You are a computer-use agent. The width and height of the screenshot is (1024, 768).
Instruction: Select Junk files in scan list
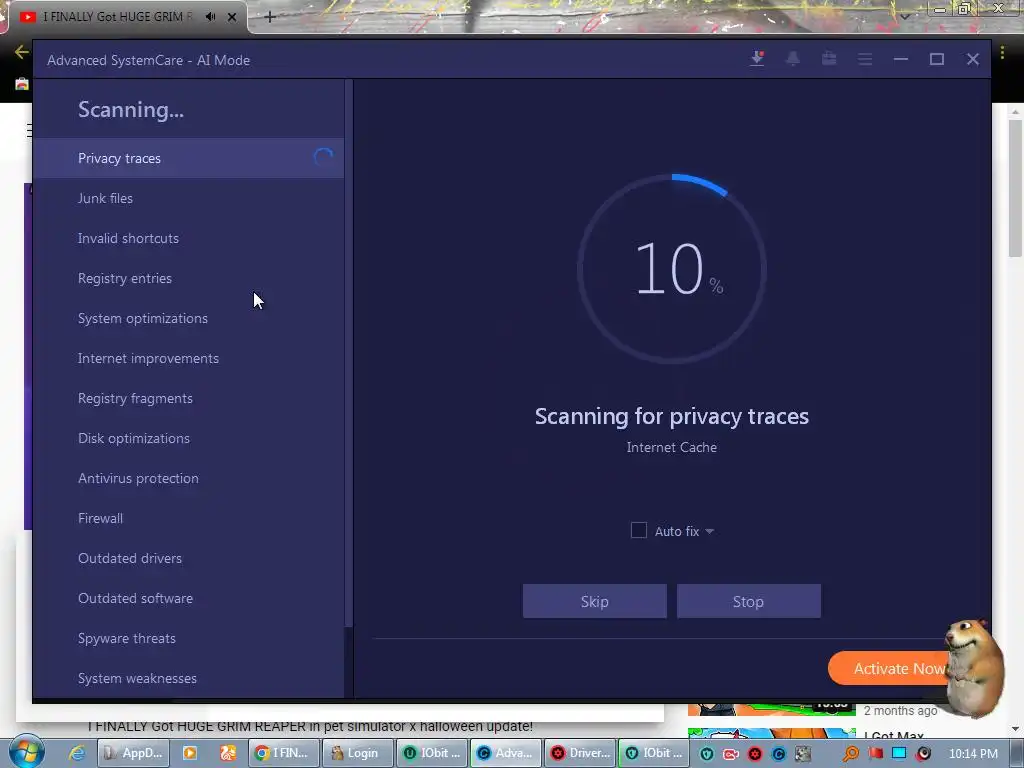[x=188, y=198]
